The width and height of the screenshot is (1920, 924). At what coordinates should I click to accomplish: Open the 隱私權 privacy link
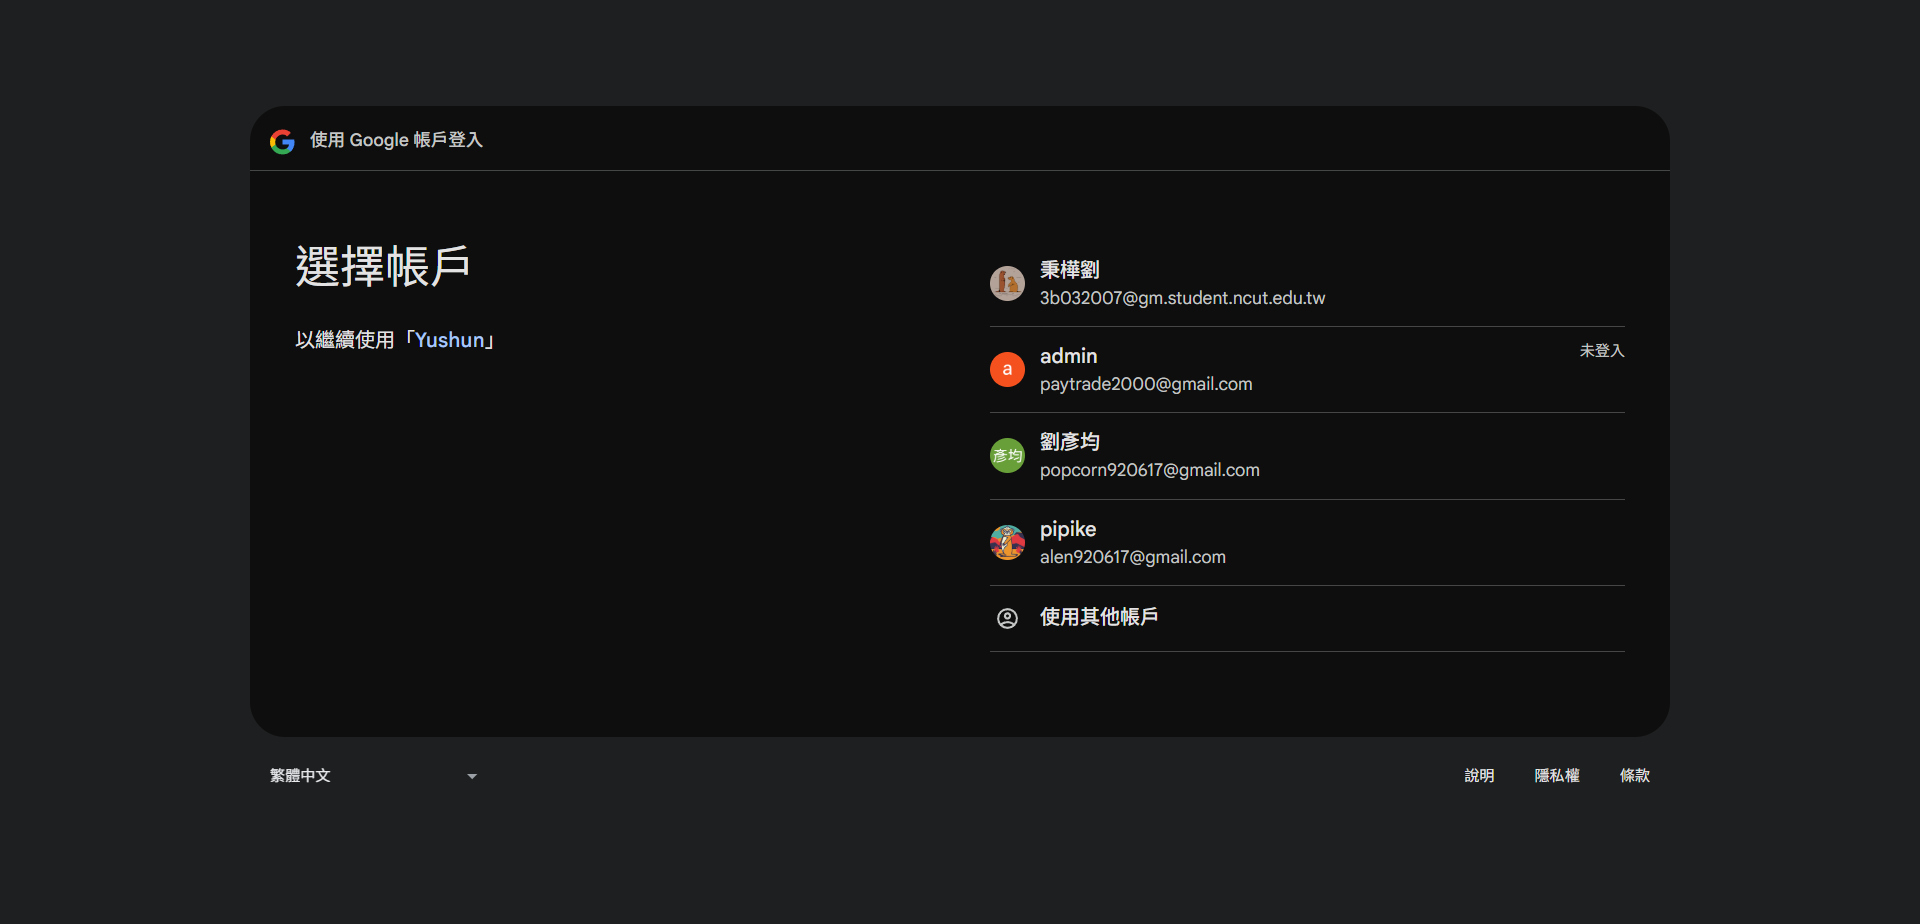[x=1557, y=776]
